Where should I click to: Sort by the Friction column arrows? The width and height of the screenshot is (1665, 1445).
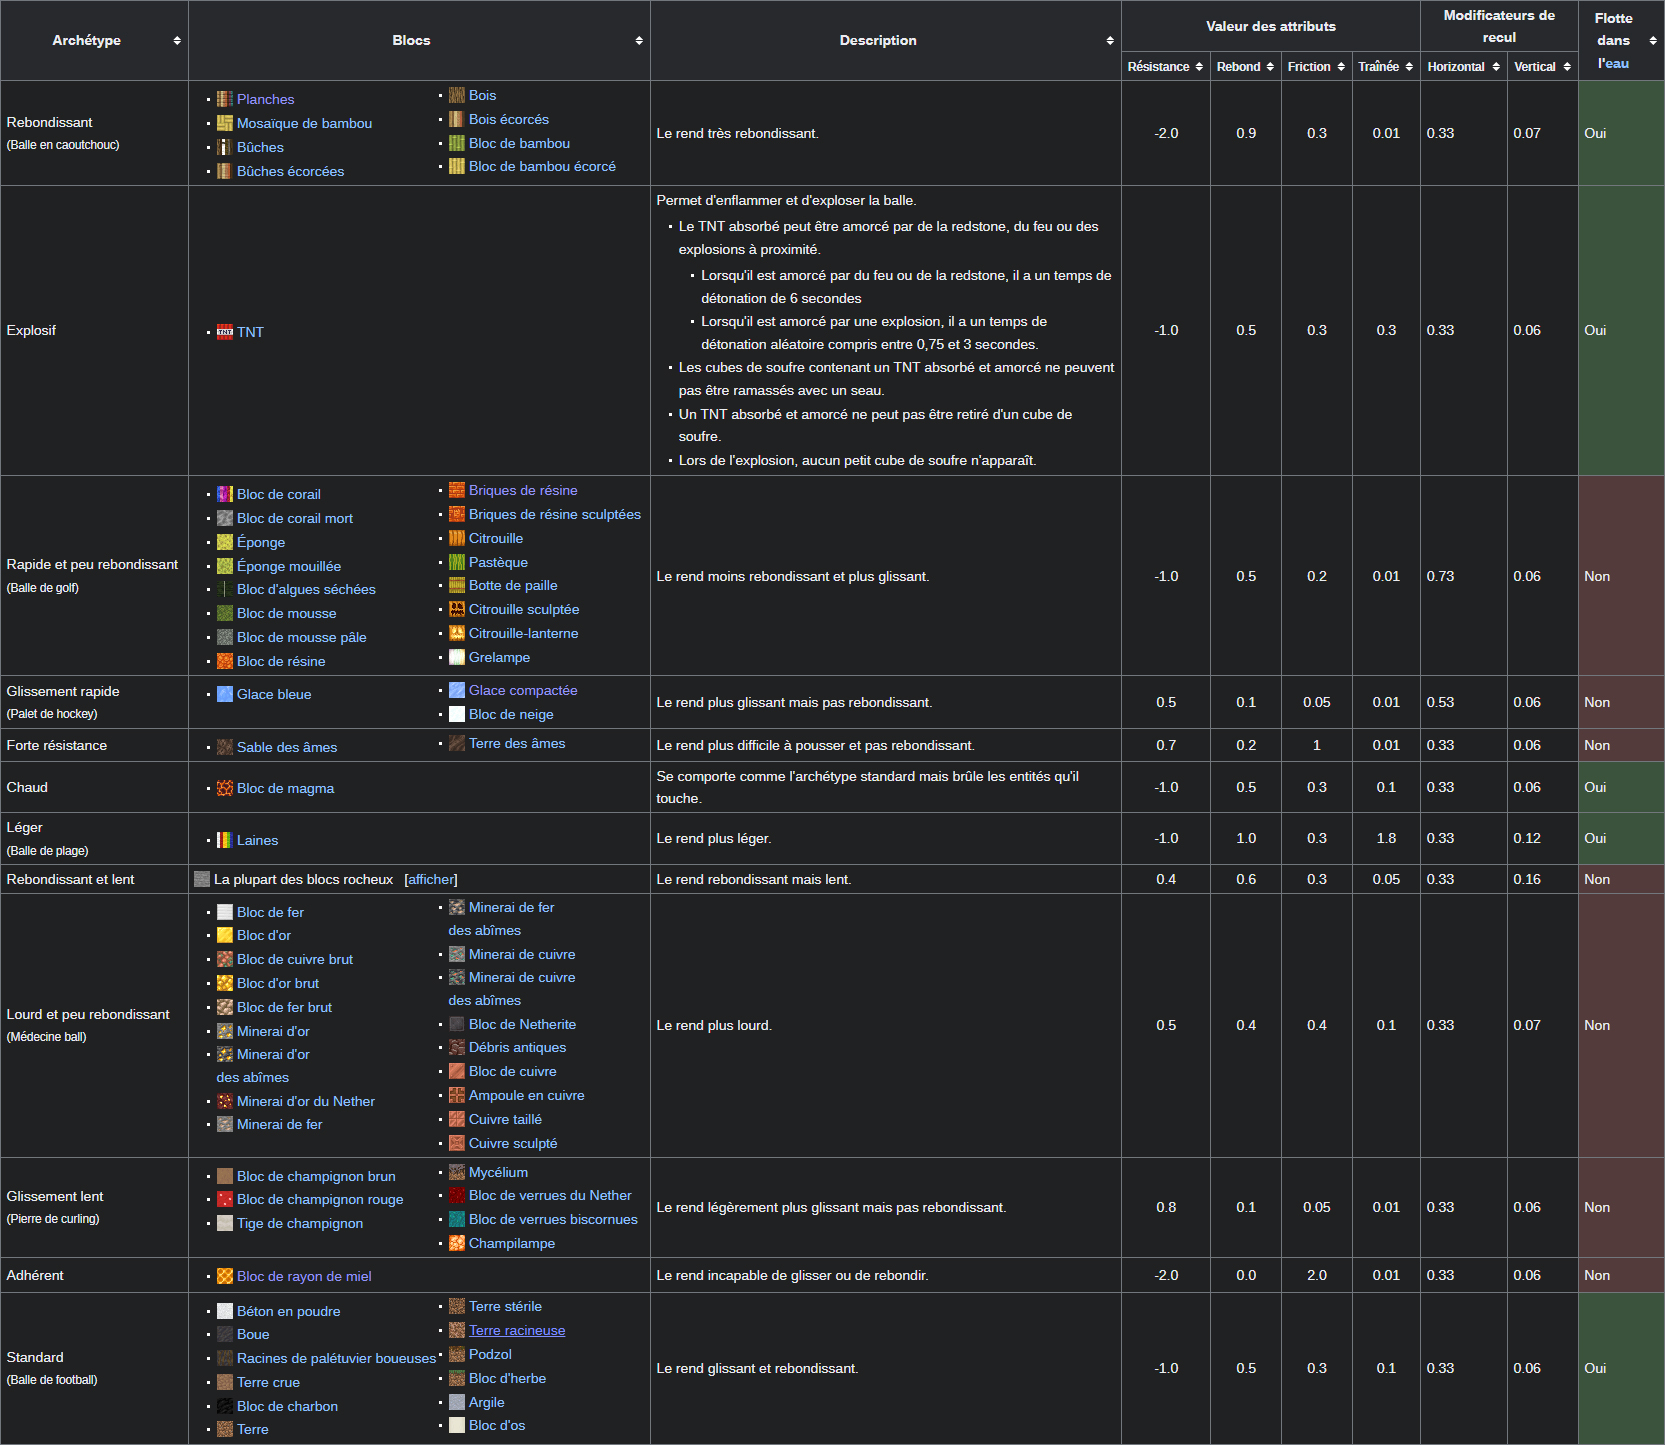click(x=1341, y=67)
